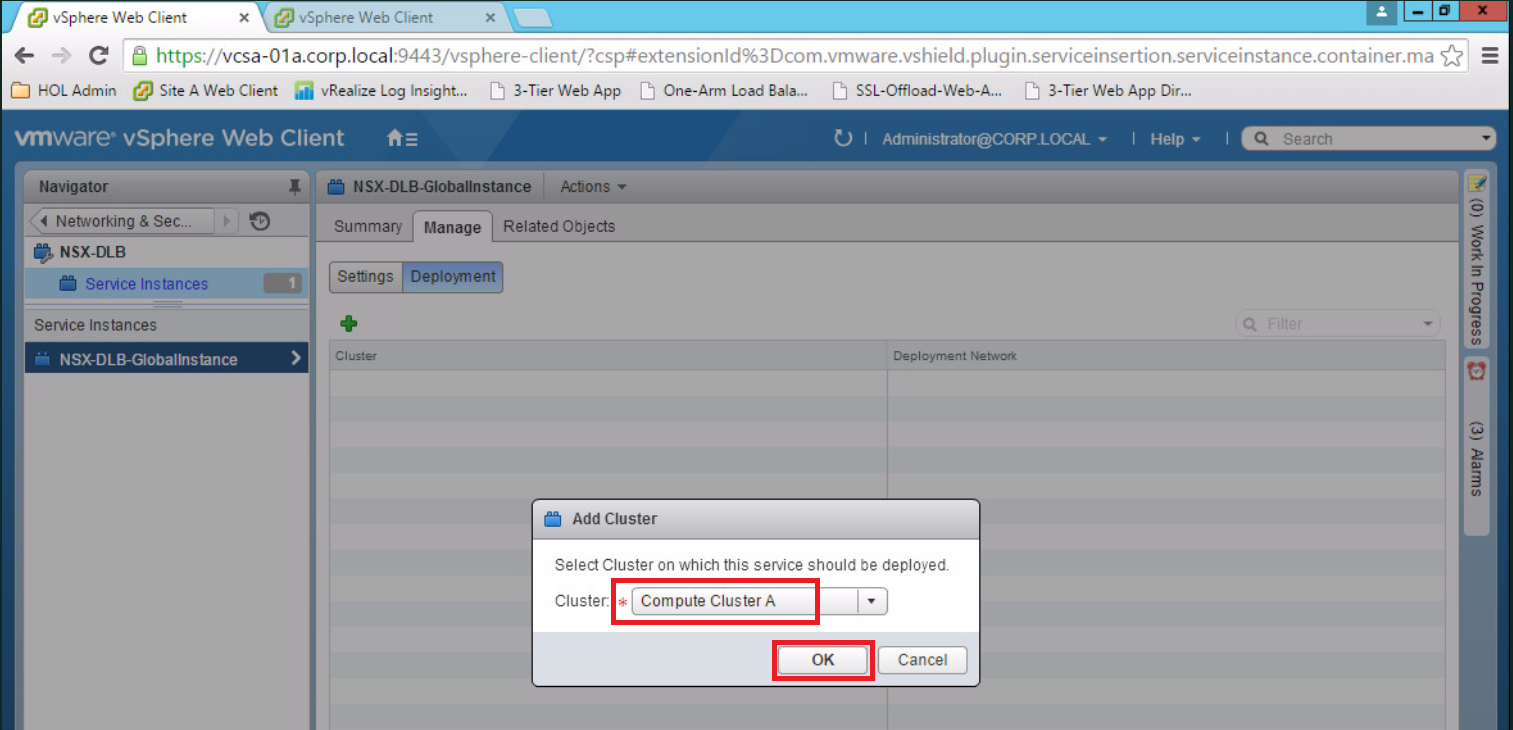The width and height of the screenshot is (1513, 730).
Task: Open Administrator@CORP.LOCAL user dropdown
Action: pos(994,139)
